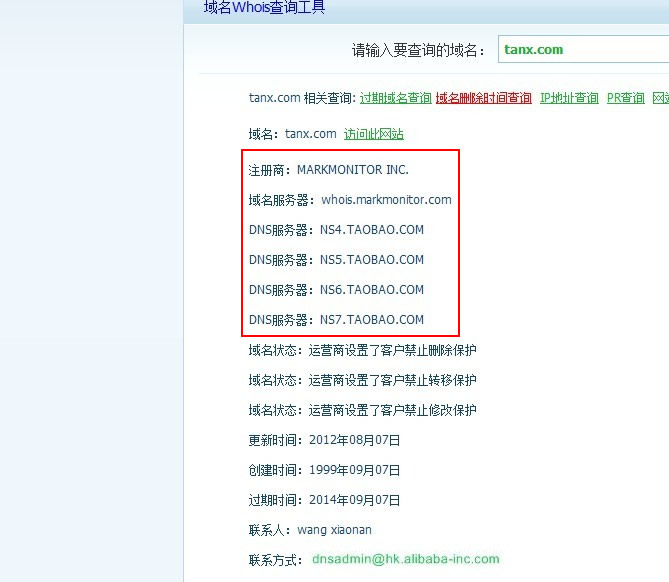This screenshot has width=669, height=582.
Task: Click the 访问此网站 link
Action: 374,134
